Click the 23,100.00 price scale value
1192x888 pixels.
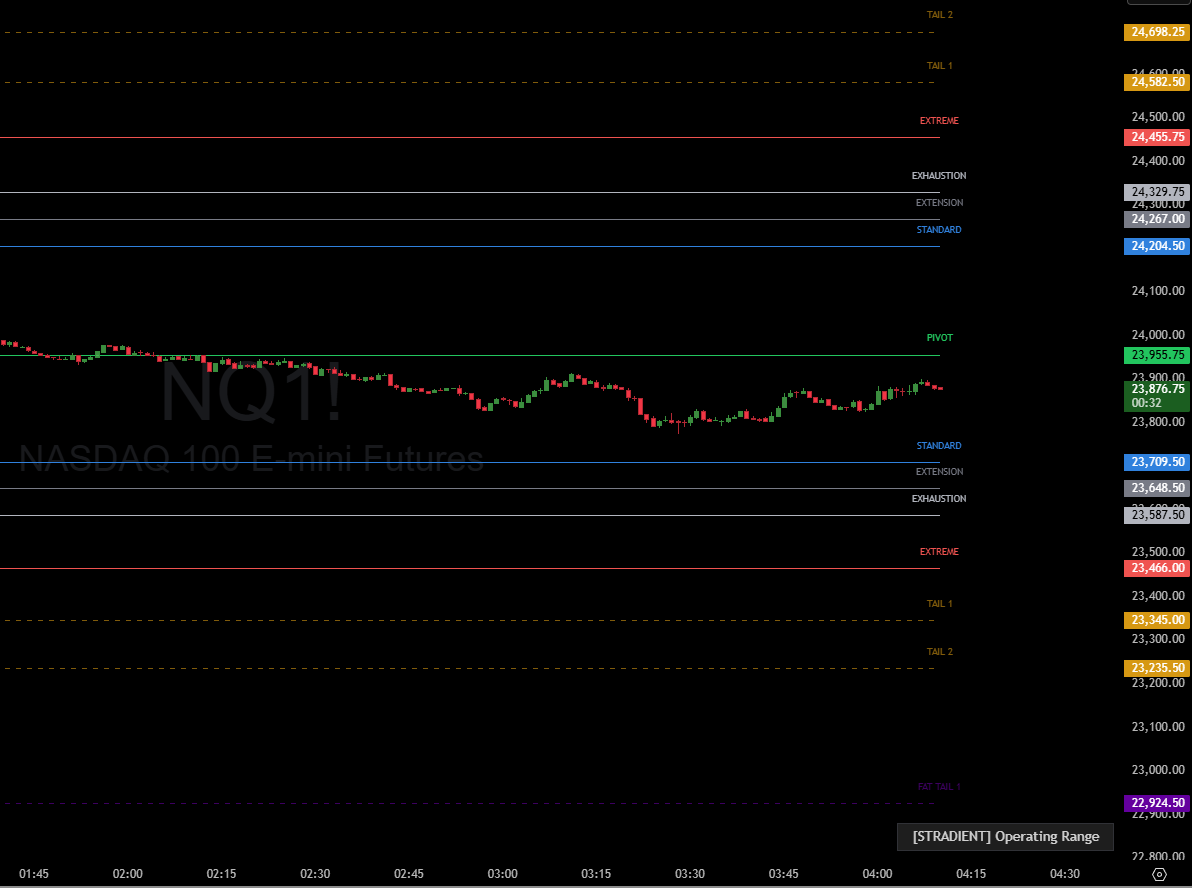[x=1158, y=727]
